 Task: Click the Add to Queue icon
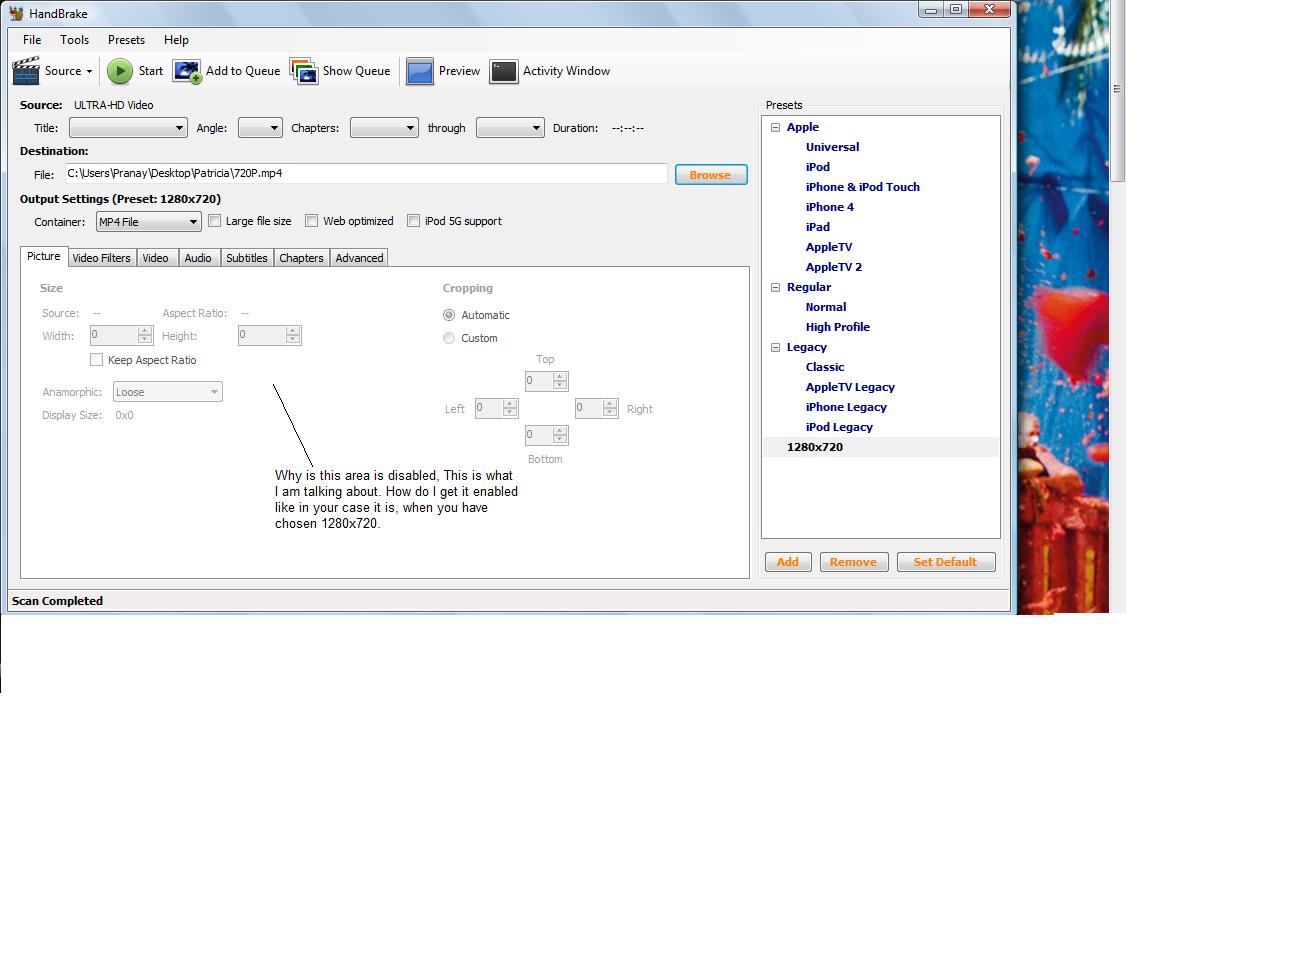click(x=187, y=71)
